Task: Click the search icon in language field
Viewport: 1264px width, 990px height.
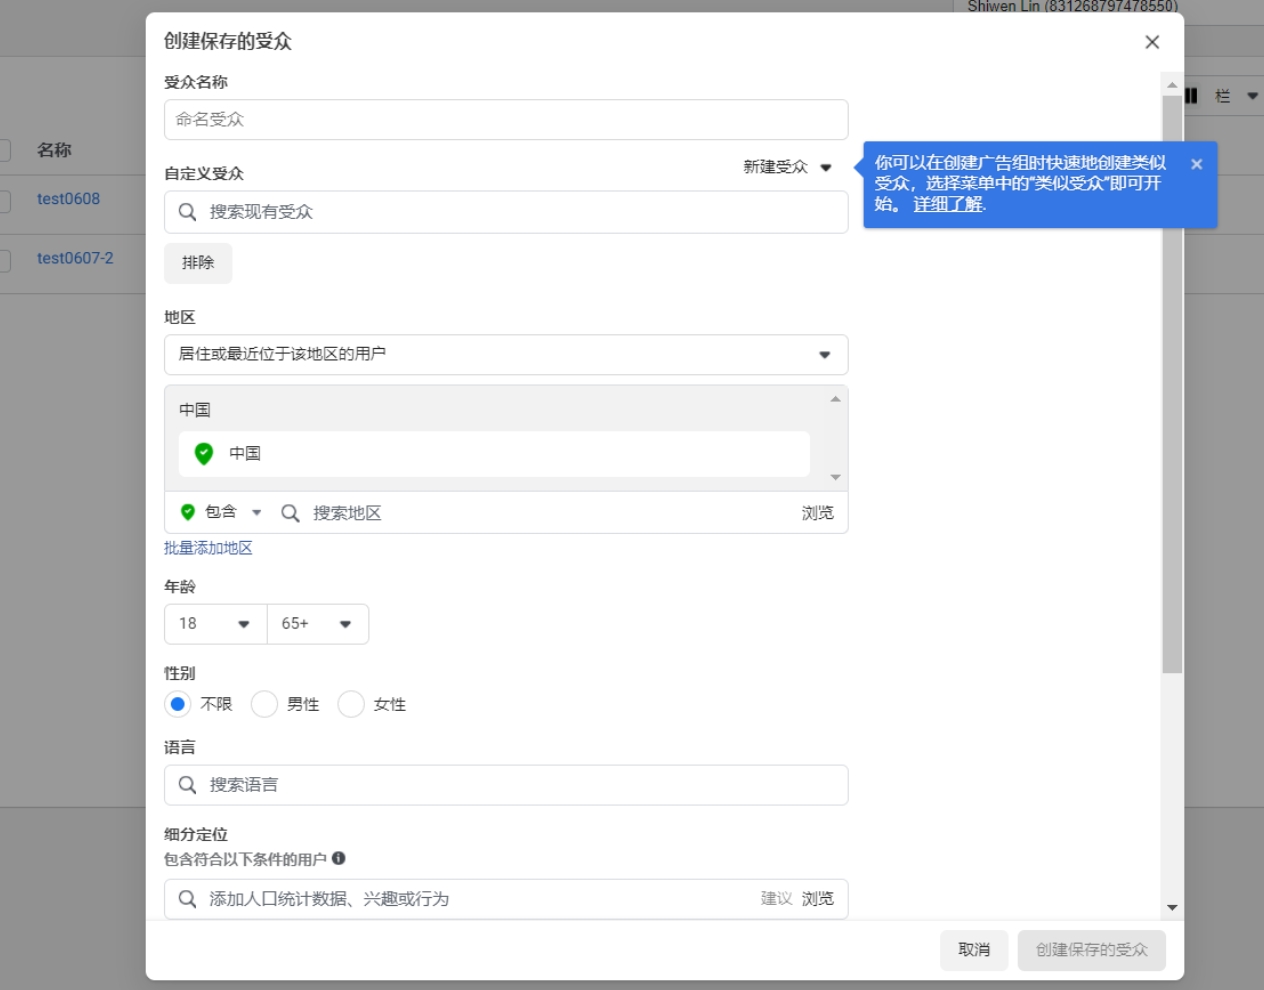Action: (187, 785)
